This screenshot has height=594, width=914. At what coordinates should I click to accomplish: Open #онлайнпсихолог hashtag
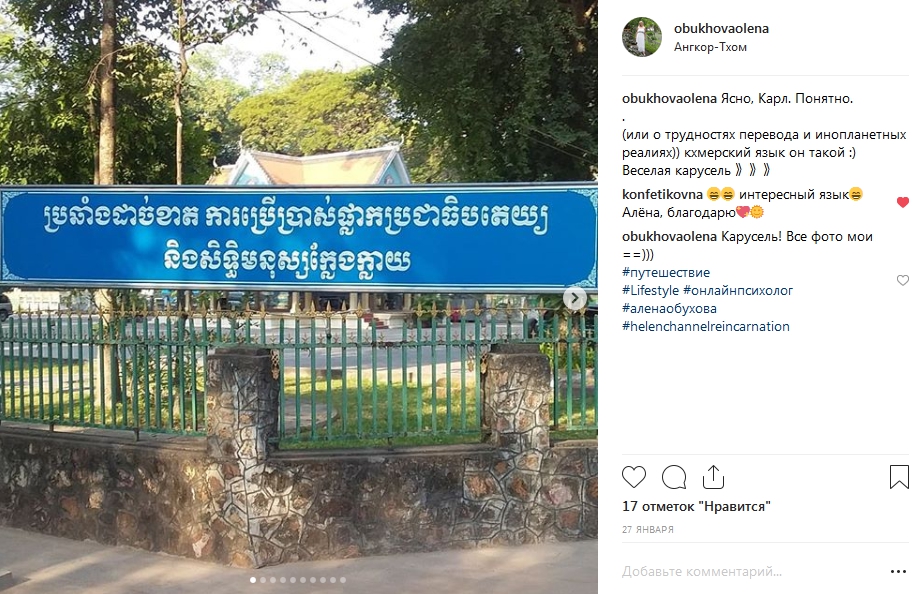coord(738,290)
